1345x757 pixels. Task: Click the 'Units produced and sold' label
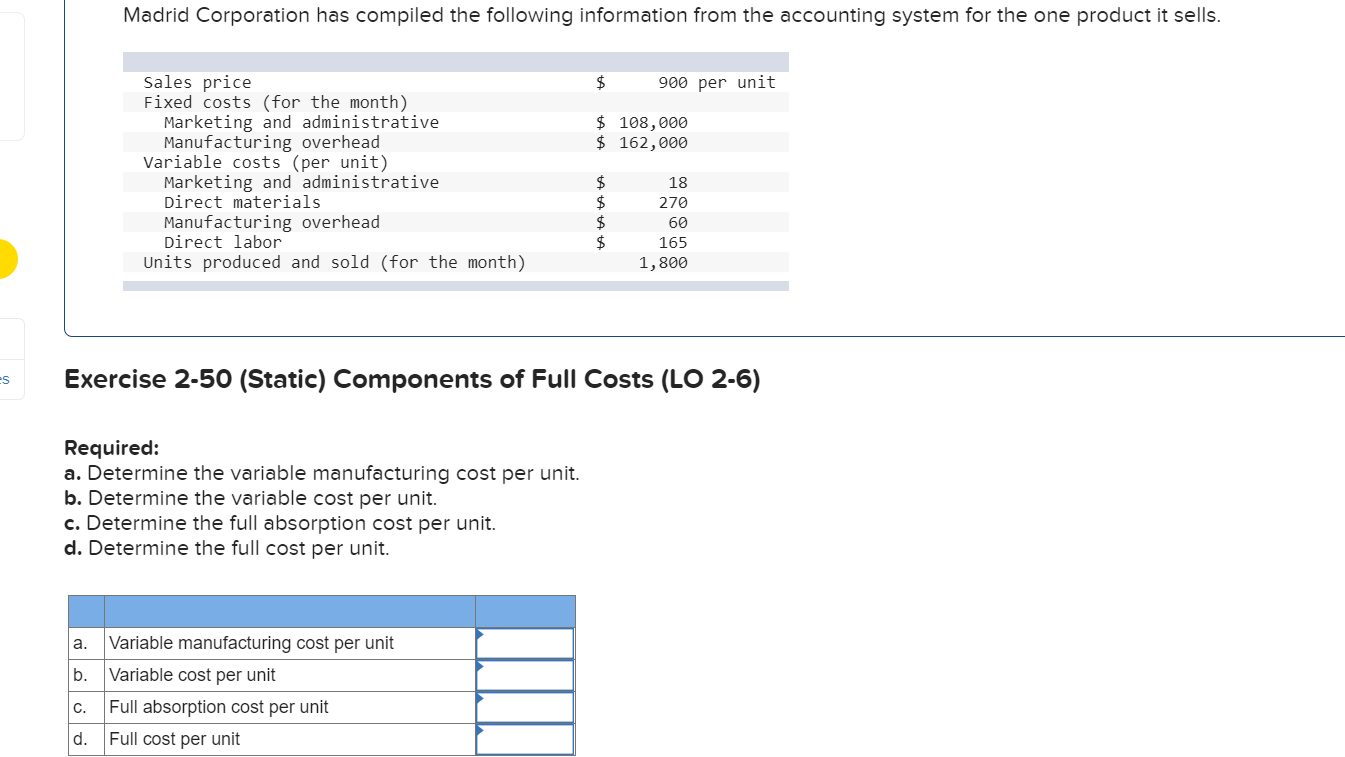[334, 262]
